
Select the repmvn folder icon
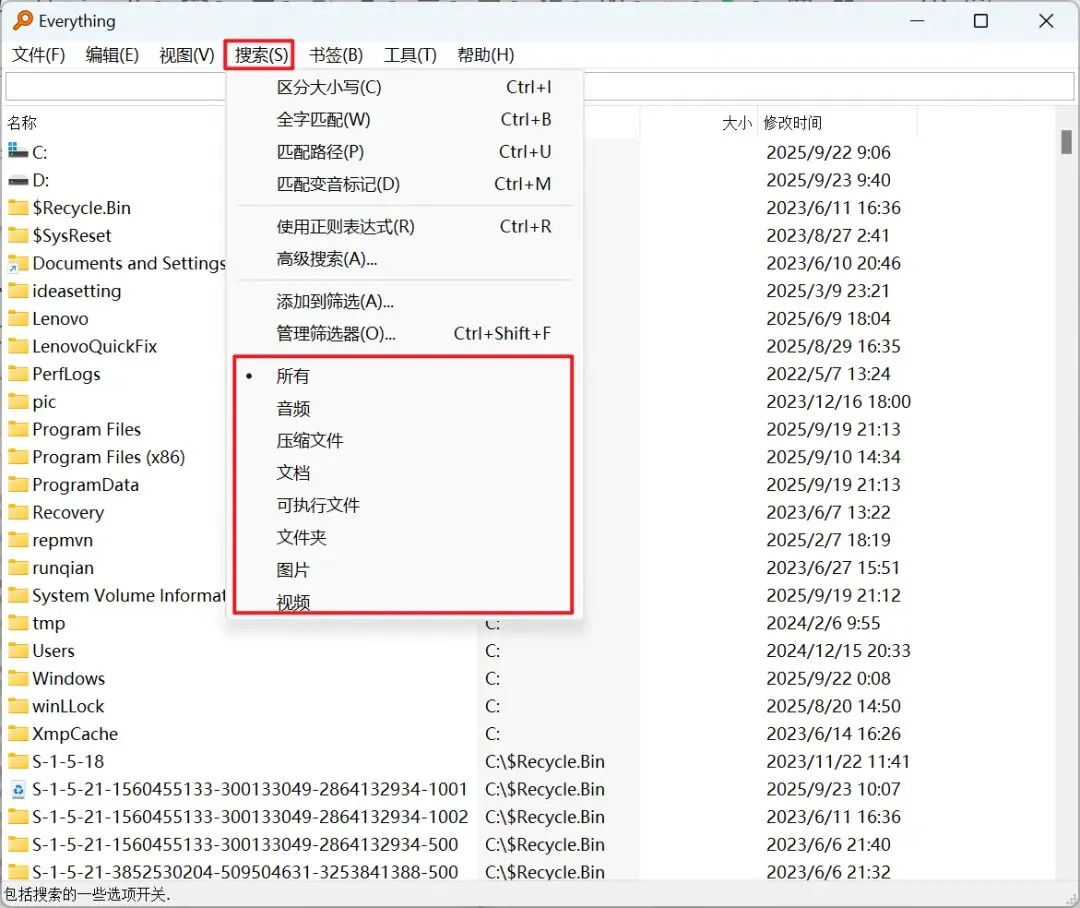(x=18, y=539)
